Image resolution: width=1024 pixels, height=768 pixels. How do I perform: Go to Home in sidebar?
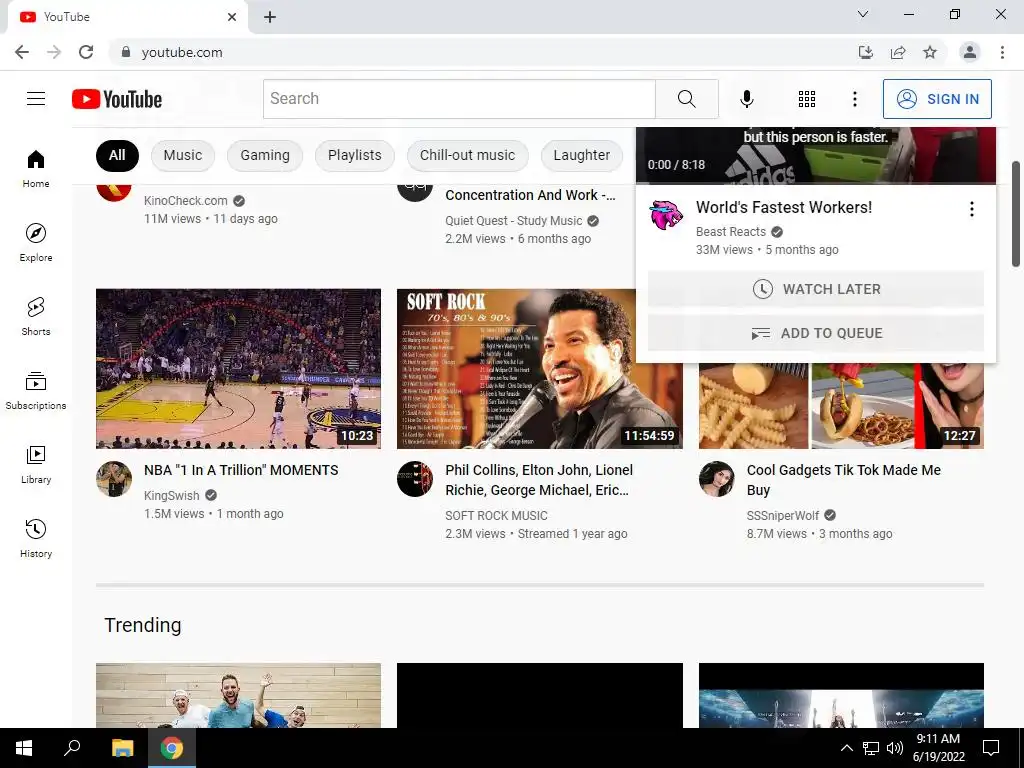coord(36,168)
